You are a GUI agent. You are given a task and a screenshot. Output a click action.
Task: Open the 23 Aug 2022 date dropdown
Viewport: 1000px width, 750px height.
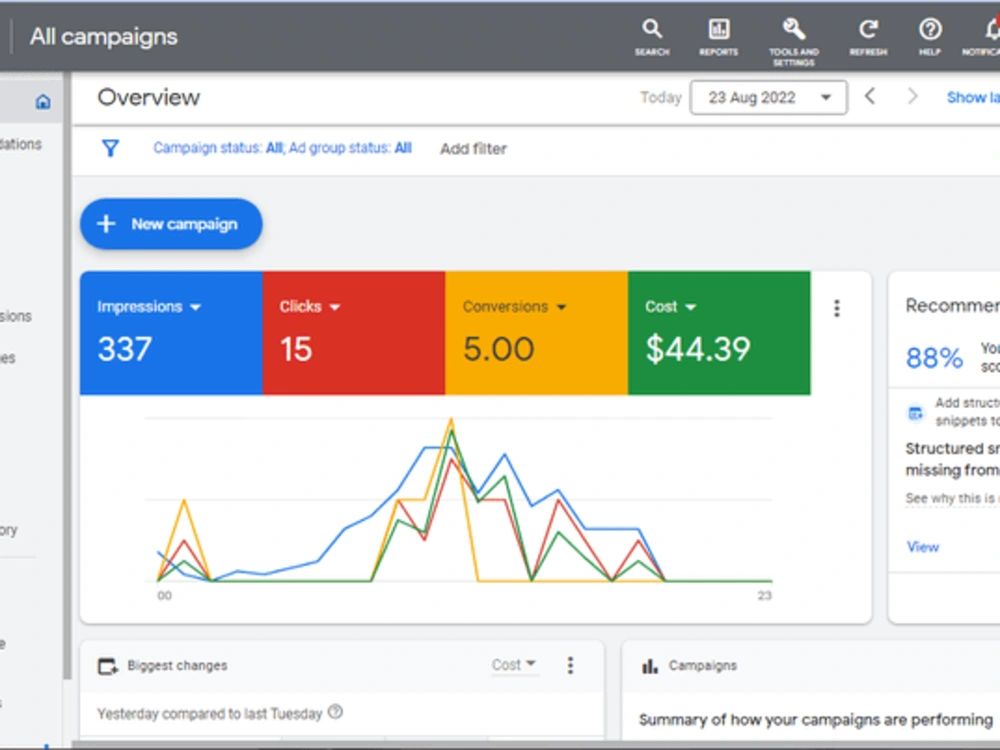[x=768, y=98]
